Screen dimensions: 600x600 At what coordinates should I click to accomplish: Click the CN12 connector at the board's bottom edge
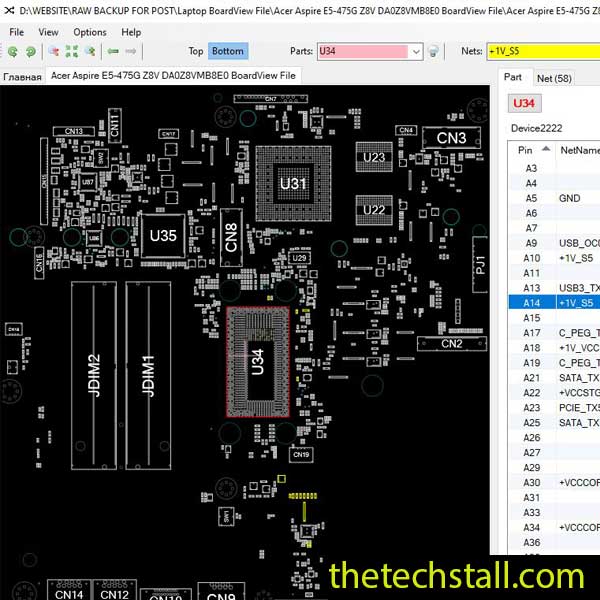click(x=114, y=591)
